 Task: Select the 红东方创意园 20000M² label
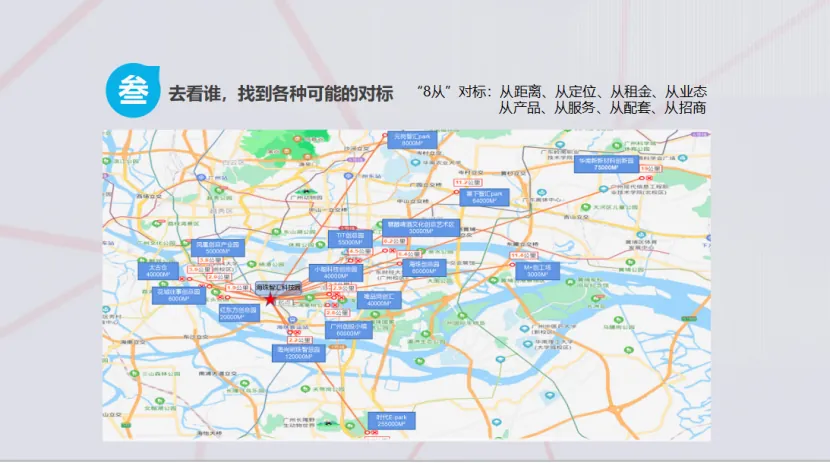coord(239,313)
